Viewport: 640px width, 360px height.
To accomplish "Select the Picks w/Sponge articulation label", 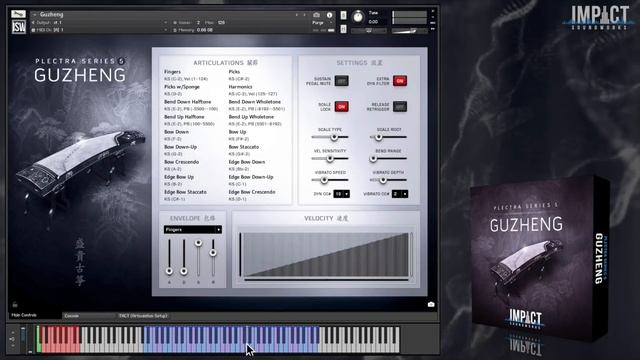I will 182,87.
